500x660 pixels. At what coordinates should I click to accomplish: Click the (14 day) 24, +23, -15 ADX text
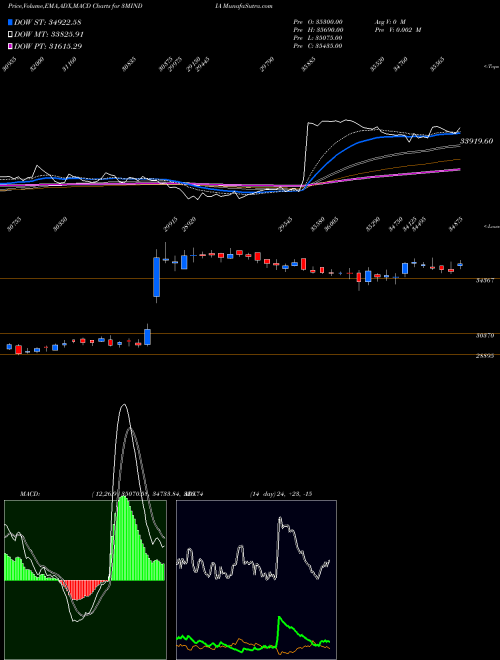pyautogui.click(x=280, y=494)
